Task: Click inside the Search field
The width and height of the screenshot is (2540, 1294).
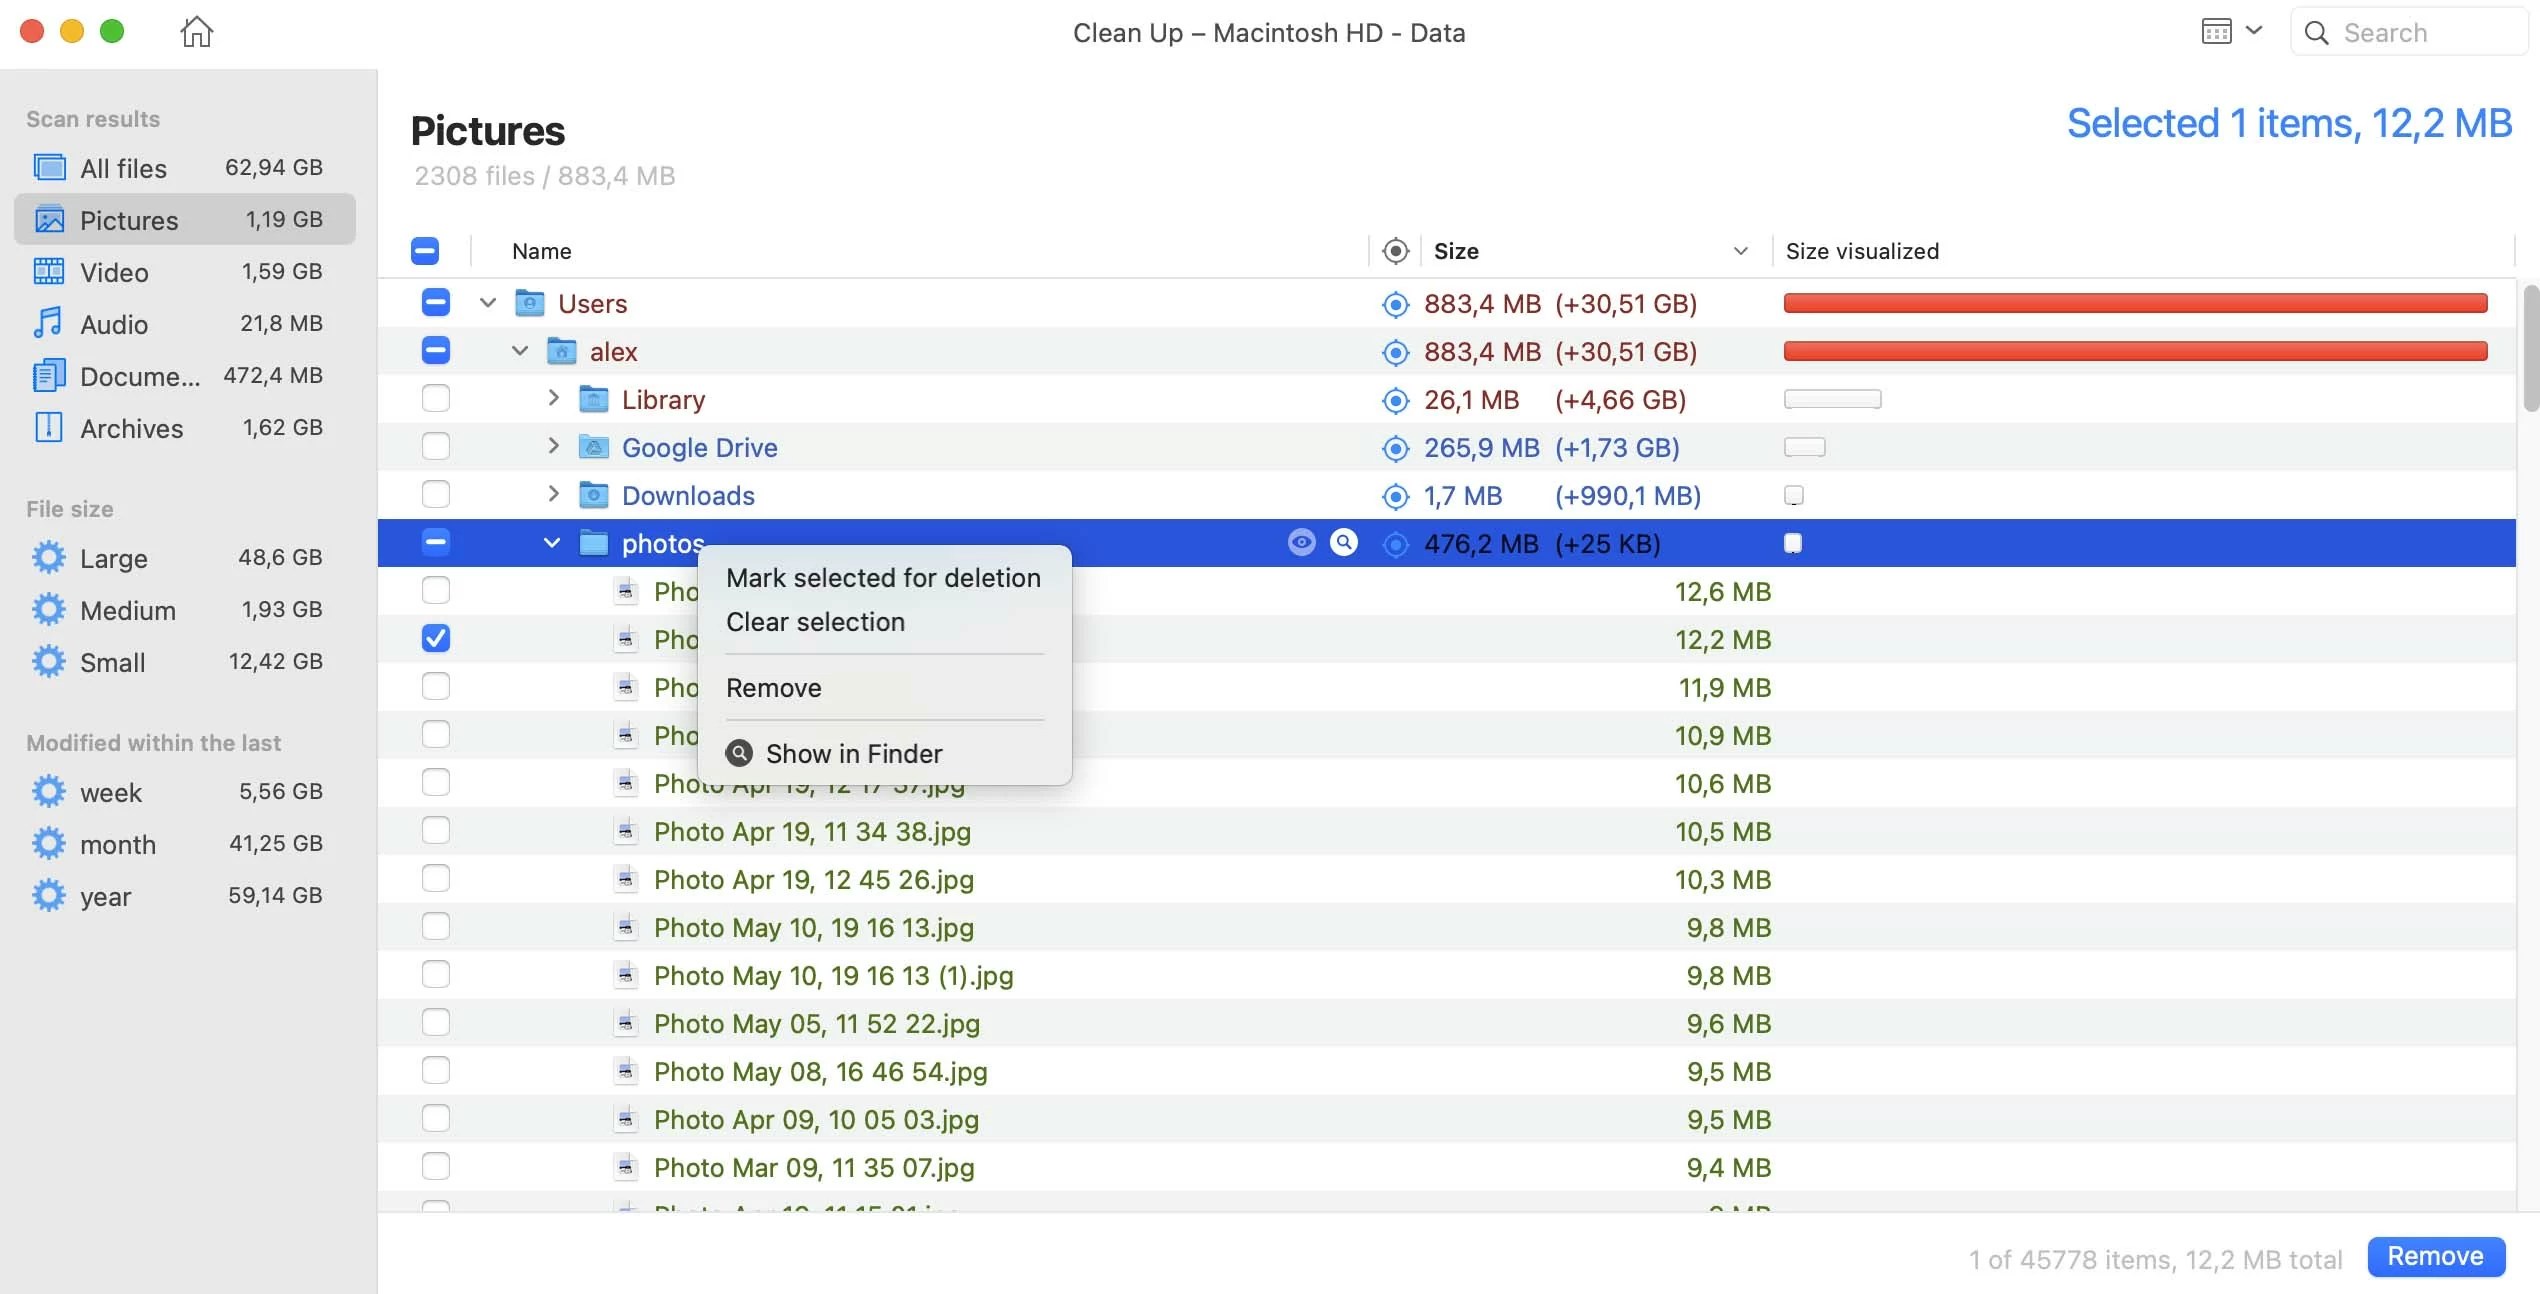Action: (2420, 32)
